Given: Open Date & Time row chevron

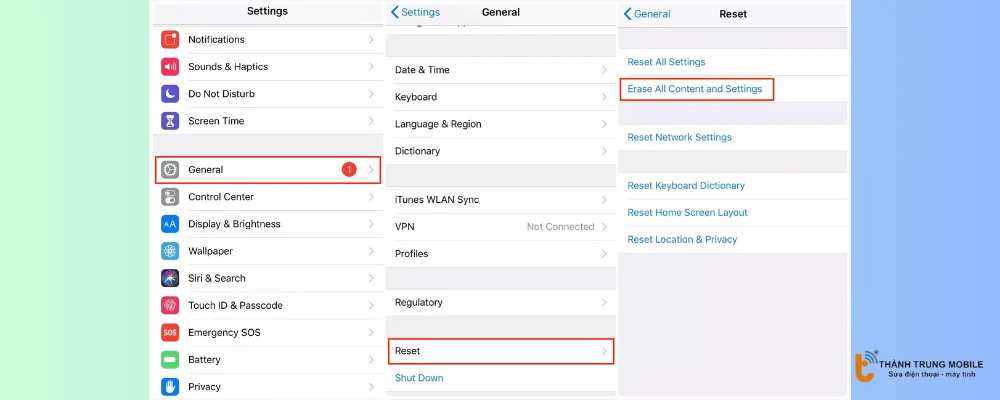Looking at the screenshot, I should click(x=604, y=70).
